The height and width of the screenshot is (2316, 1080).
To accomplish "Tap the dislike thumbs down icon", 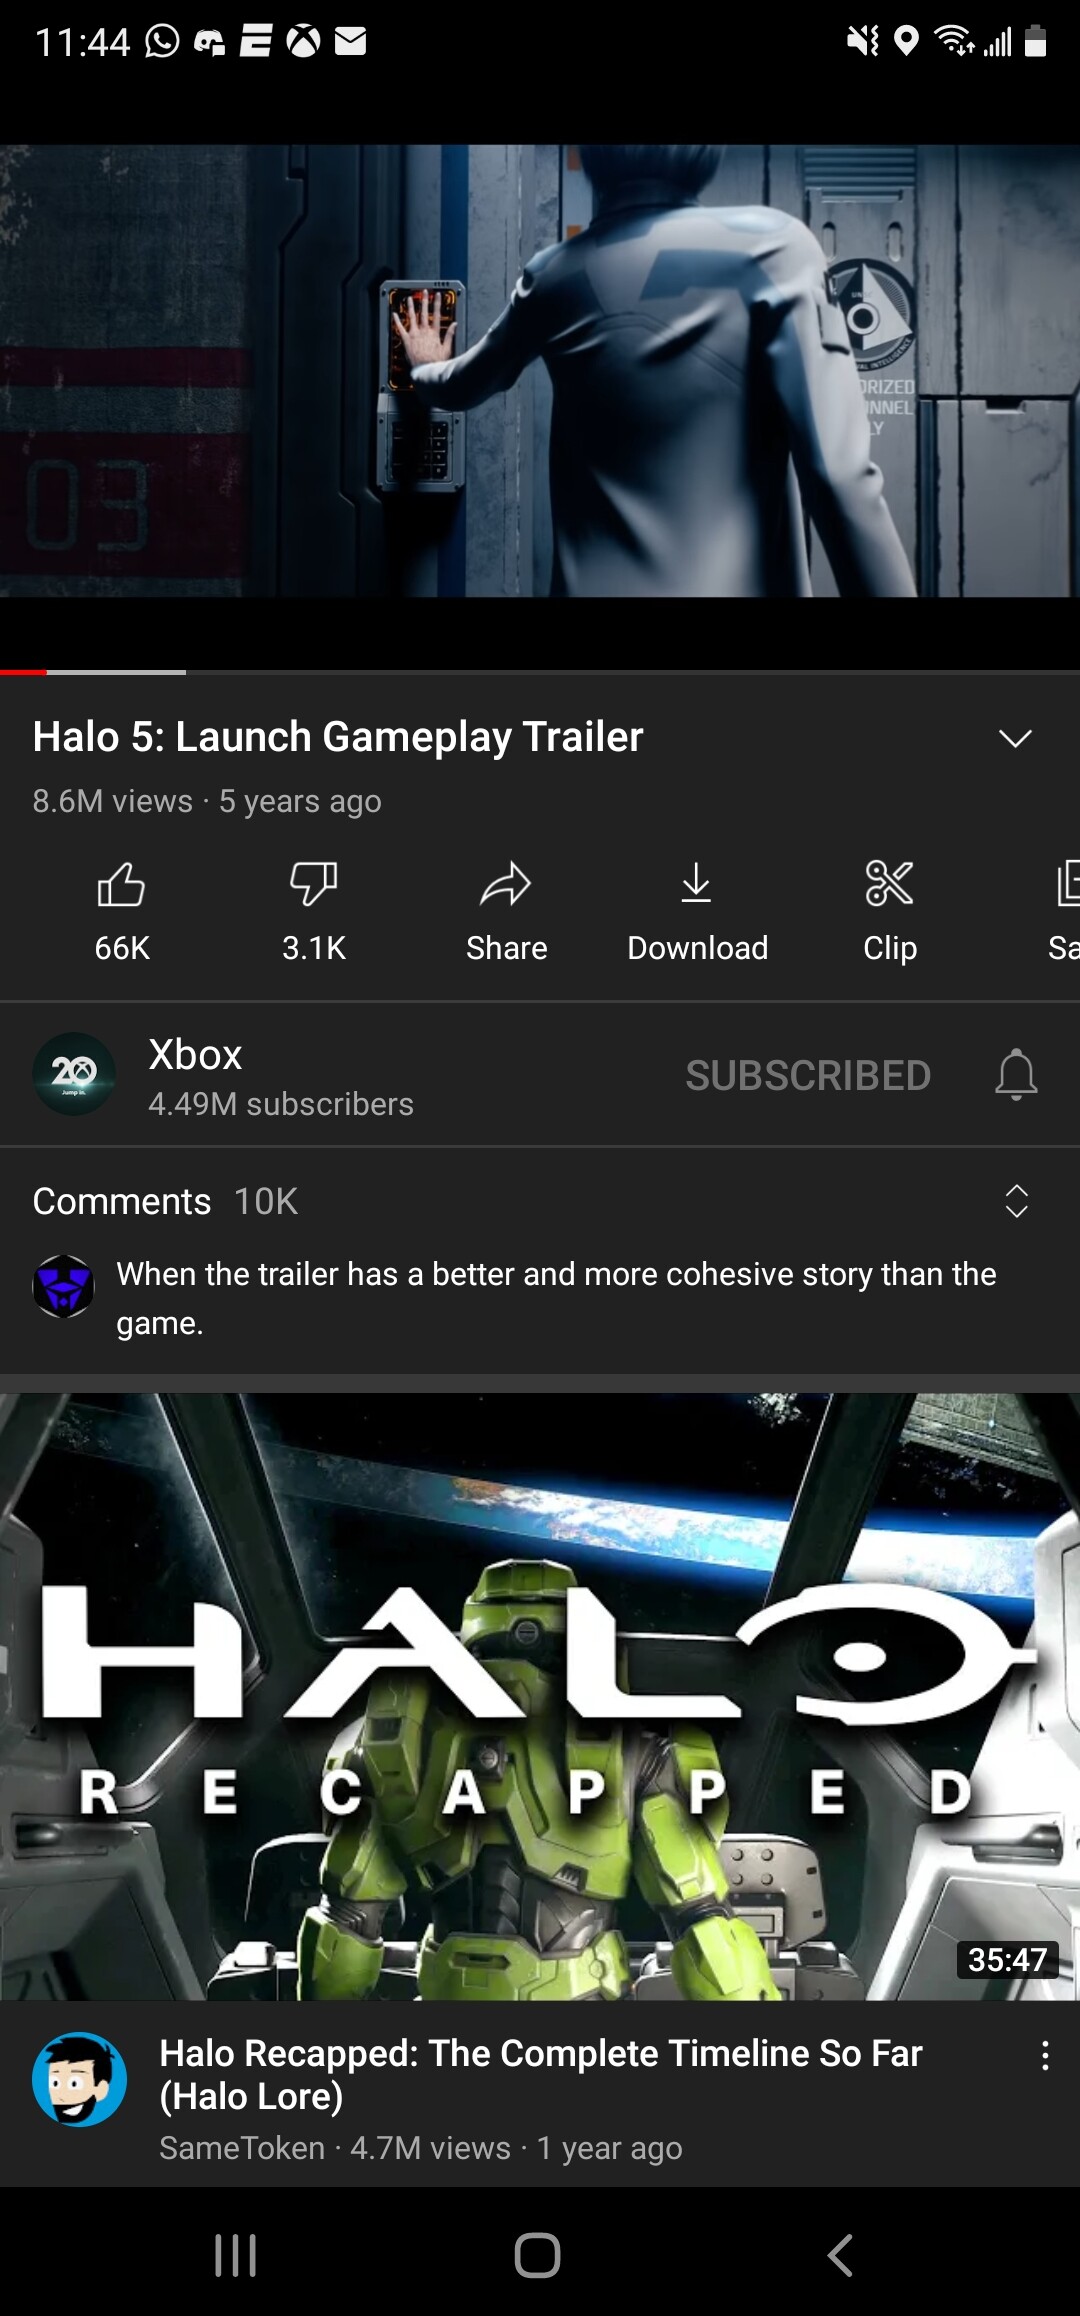I will 313,885.
